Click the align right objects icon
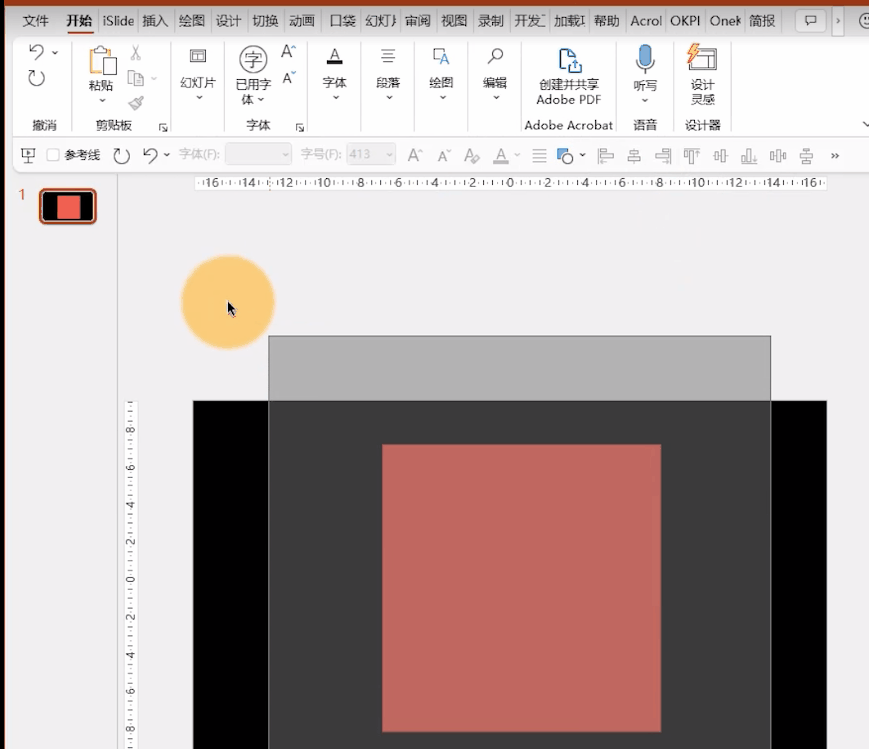Image resolution: width=869 pixels, height=749 pixels. (x=663, y=156)
